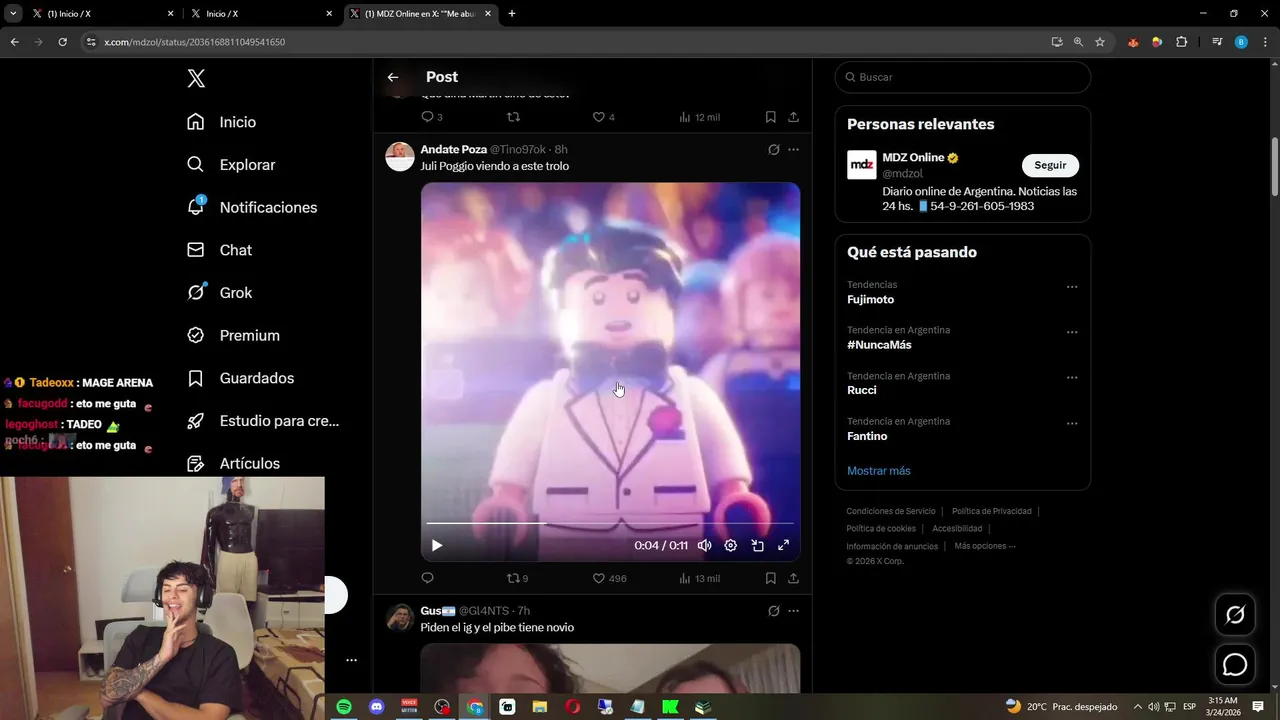The height and width of the screenshot is (720, 1280).
Task: Share Andate Poza's post
Action: pyautogui.click(x=793, y=578)
